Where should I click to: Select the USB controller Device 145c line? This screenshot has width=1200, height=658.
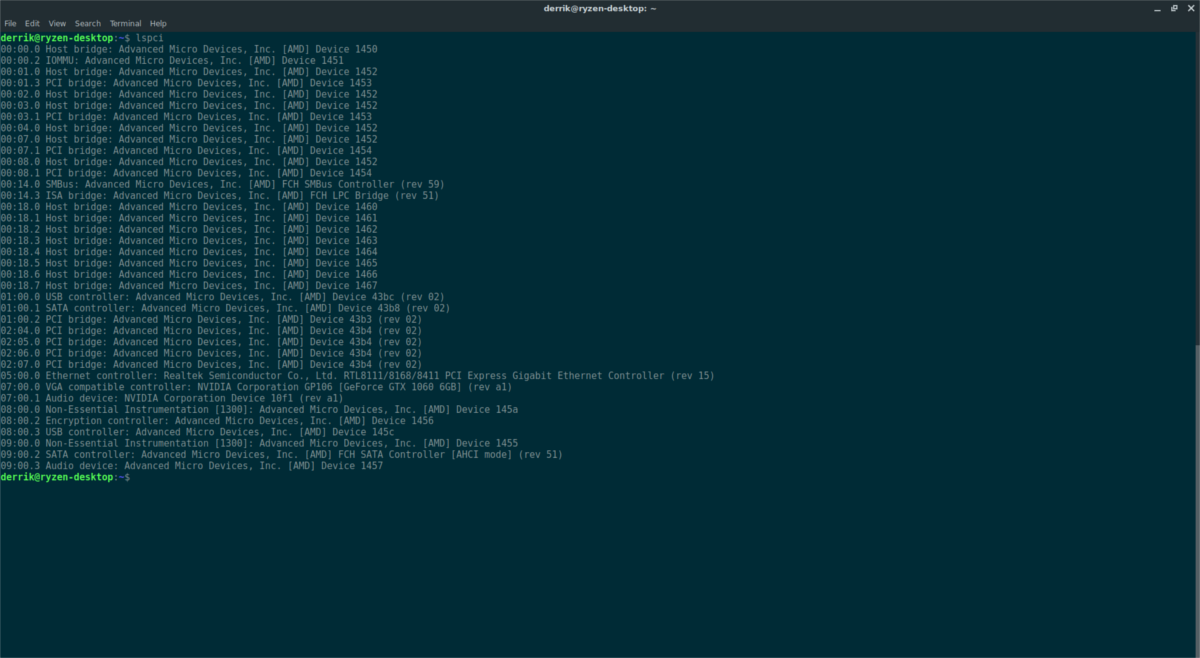(x=198, y=432)
